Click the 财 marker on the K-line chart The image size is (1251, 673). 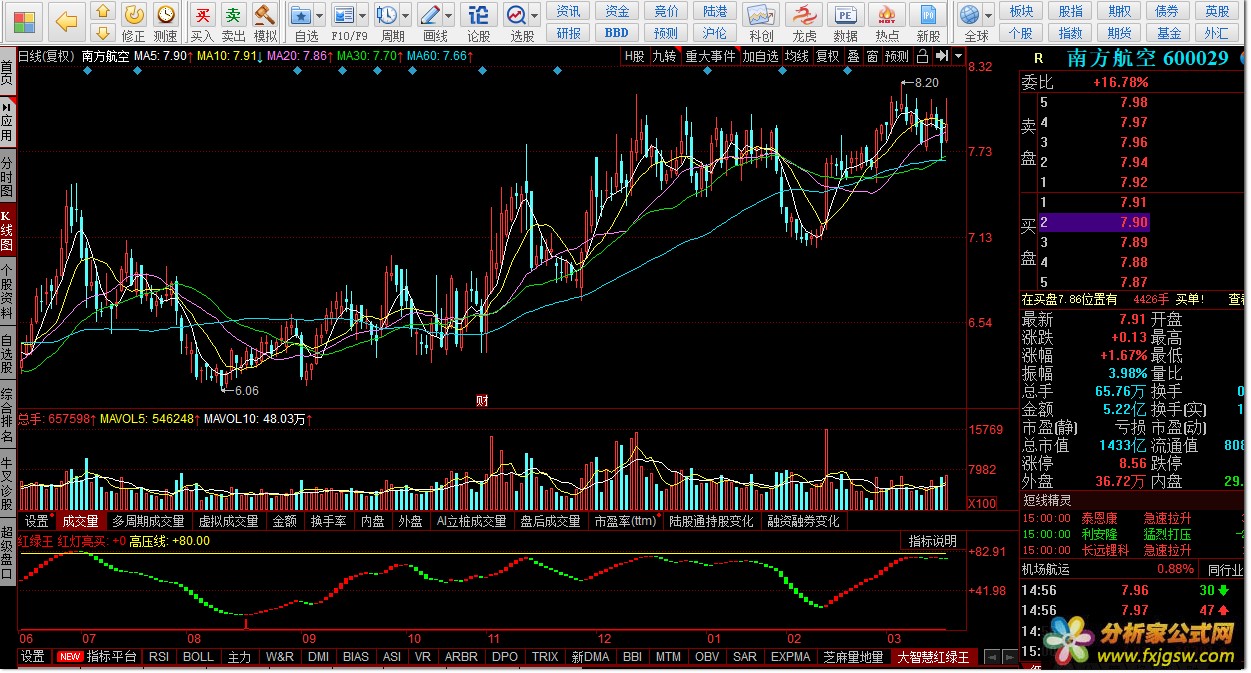(482, 401)
